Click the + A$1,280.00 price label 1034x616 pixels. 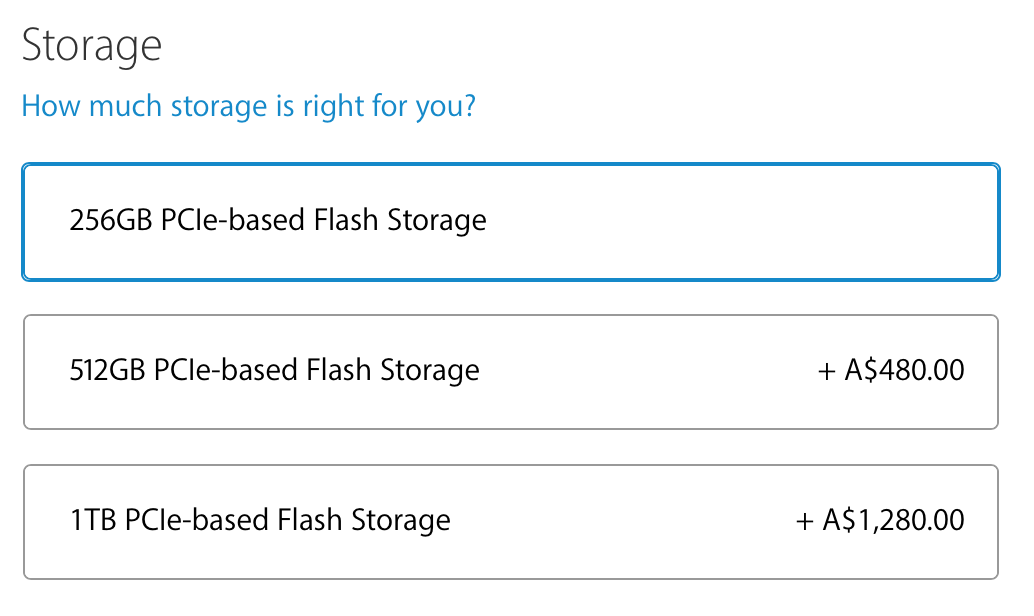coord(880,521)
